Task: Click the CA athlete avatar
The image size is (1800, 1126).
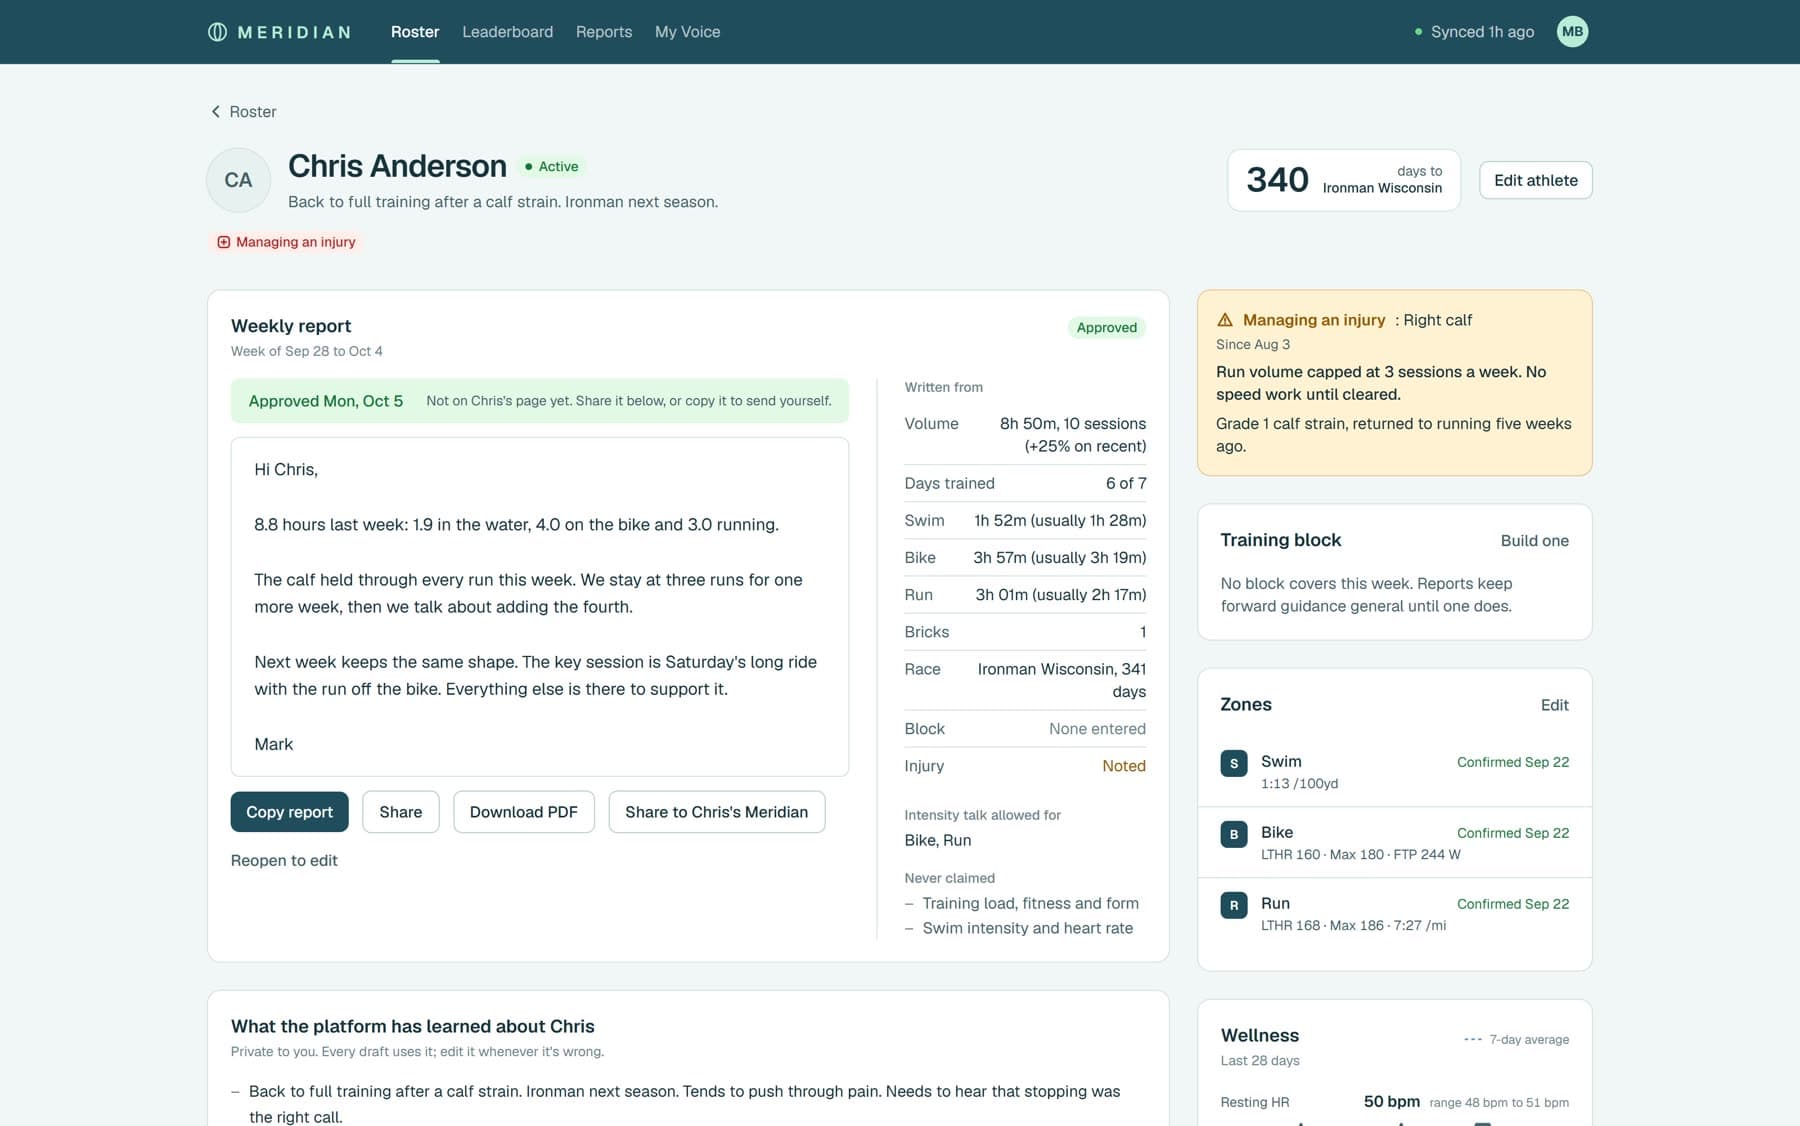Action: point(238,180)
